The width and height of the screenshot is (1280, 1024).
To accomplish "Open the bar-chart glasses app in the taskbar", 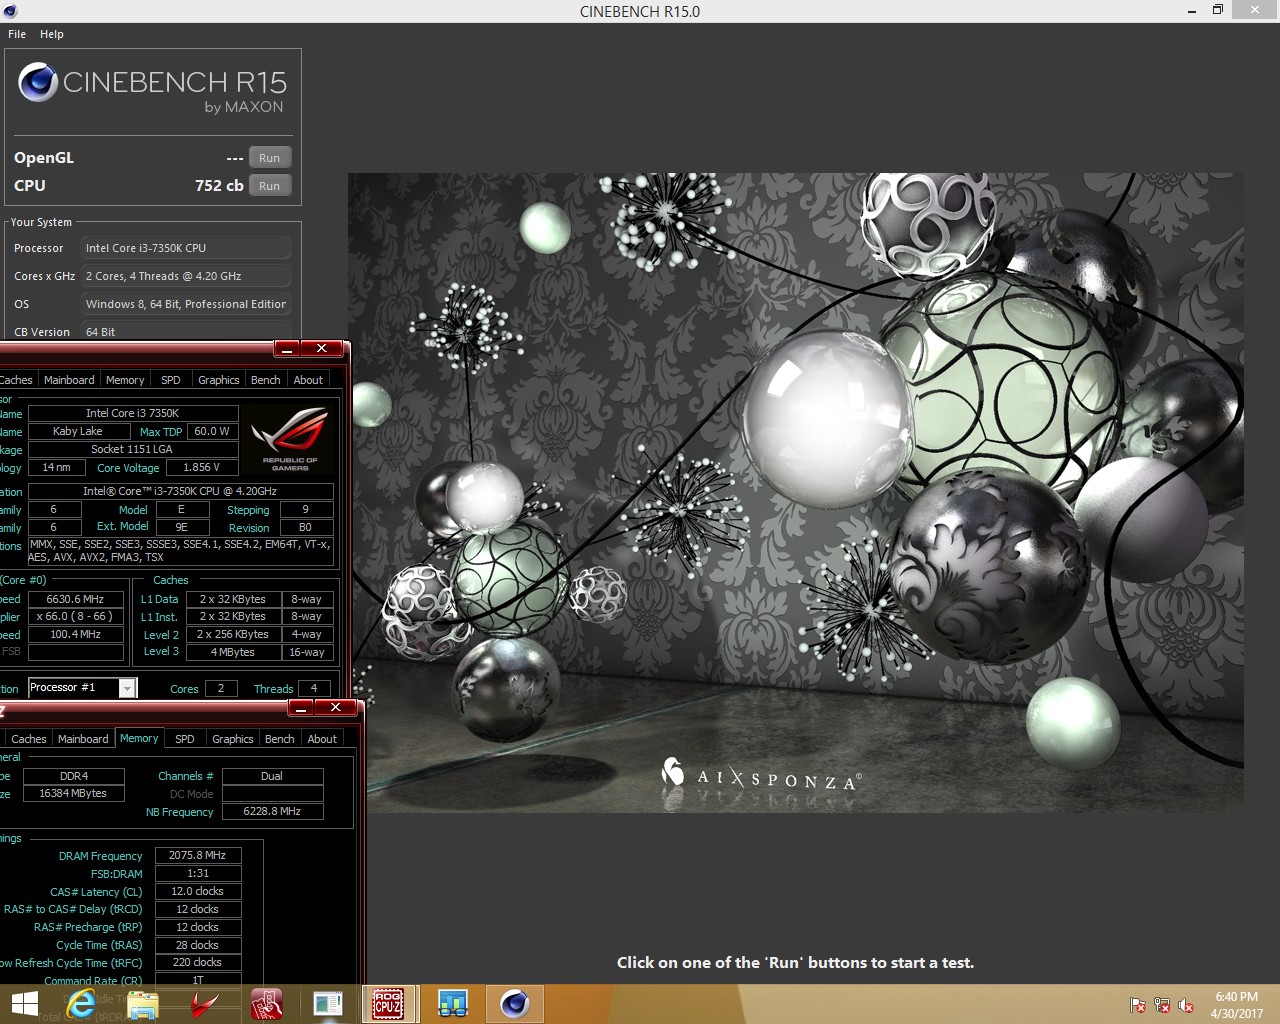I will (453, 1004).
